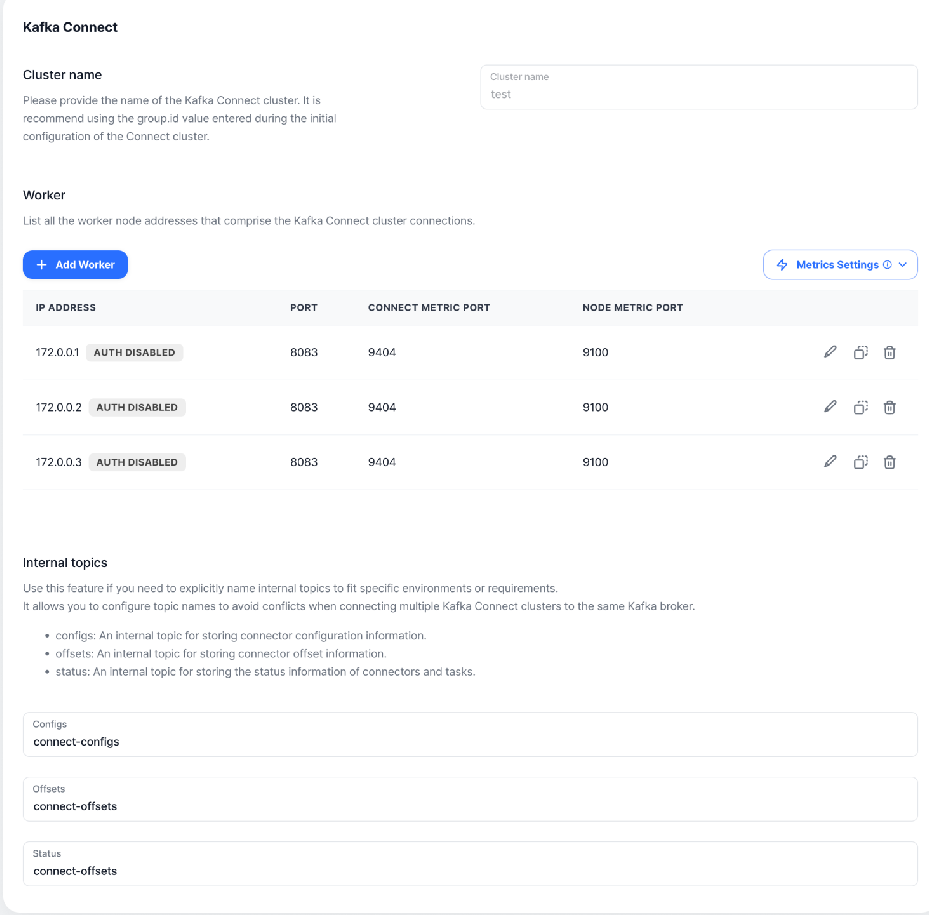Edit the 172.0.0.2 worker with pencil icon

(x=829, y=407)
